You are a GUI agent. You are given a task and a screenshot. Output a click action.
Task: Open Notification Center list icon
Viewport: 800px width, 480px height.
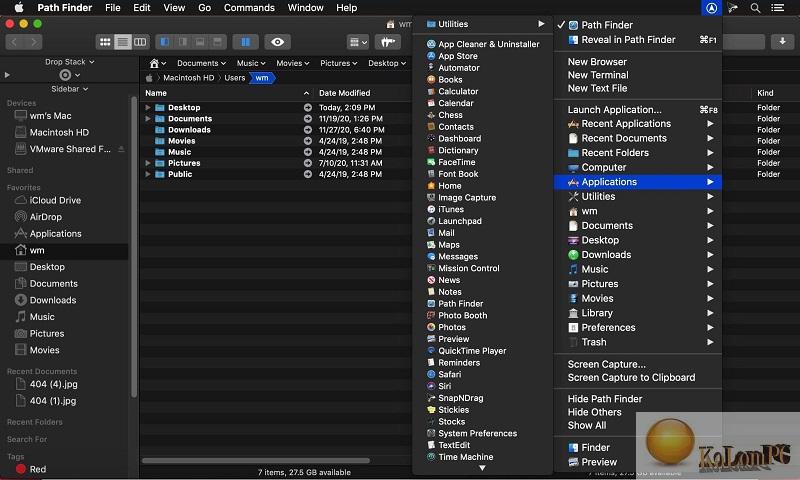point(778,8)
